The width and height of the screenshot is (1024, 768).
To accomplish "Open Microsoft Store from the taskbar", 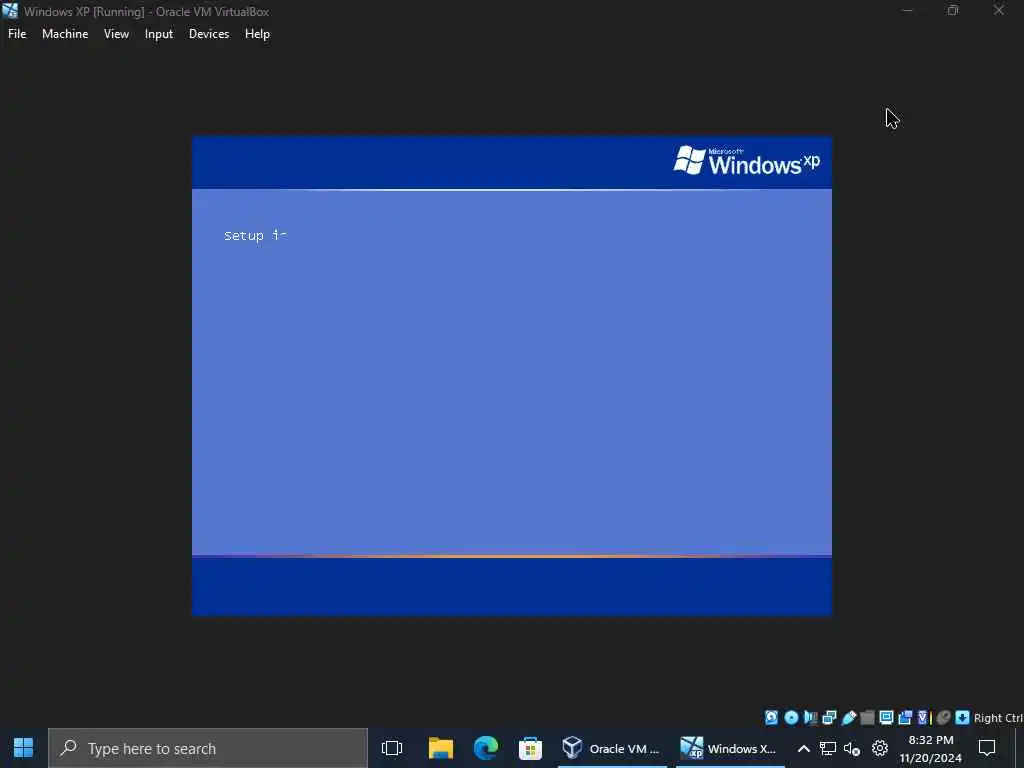I will click(530, 748).
